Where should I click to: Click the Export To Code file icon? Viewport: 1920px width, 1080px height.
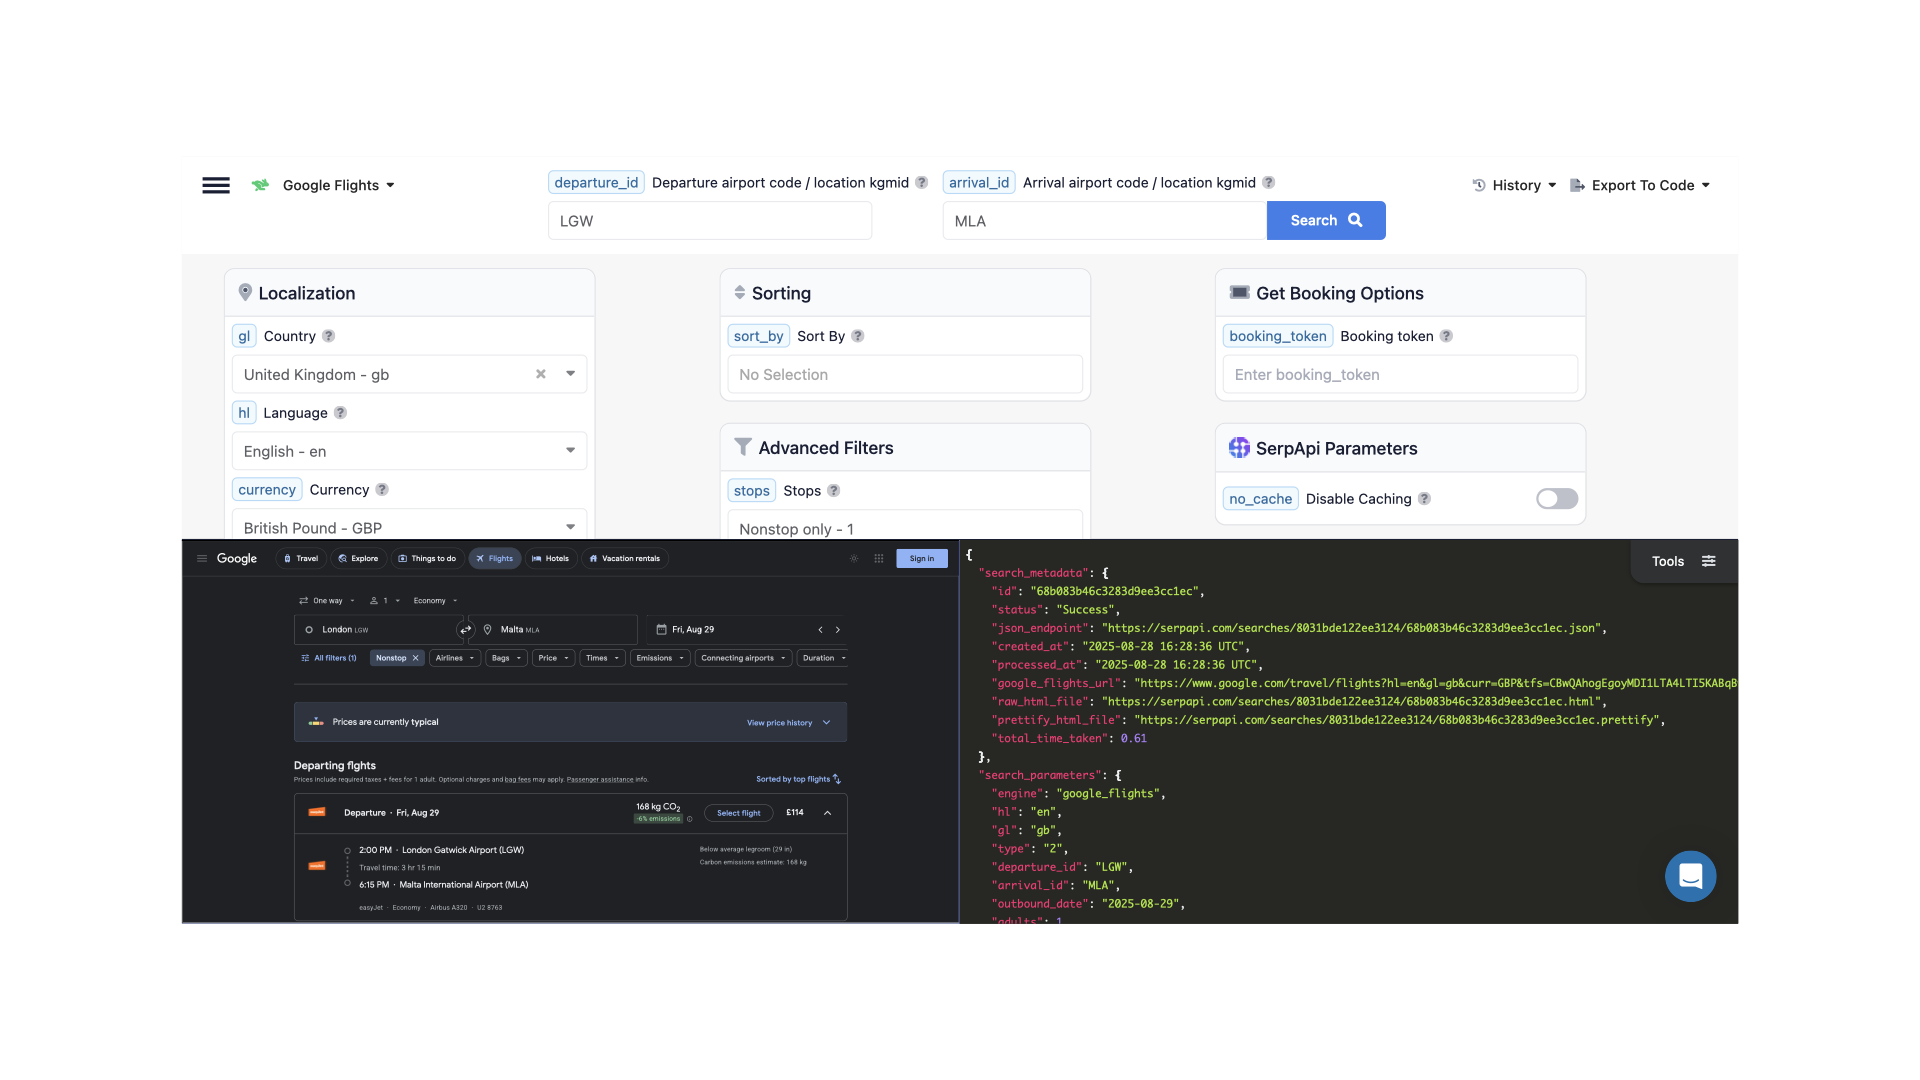tap(1576, 185)
